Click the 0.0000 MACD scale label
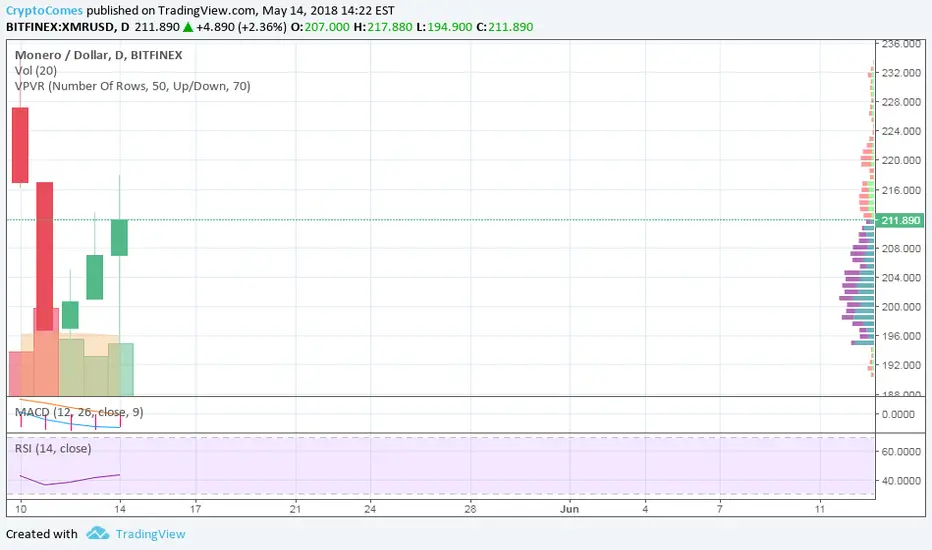This screenshot has height=550, width=932. click(x=899, y=414)
